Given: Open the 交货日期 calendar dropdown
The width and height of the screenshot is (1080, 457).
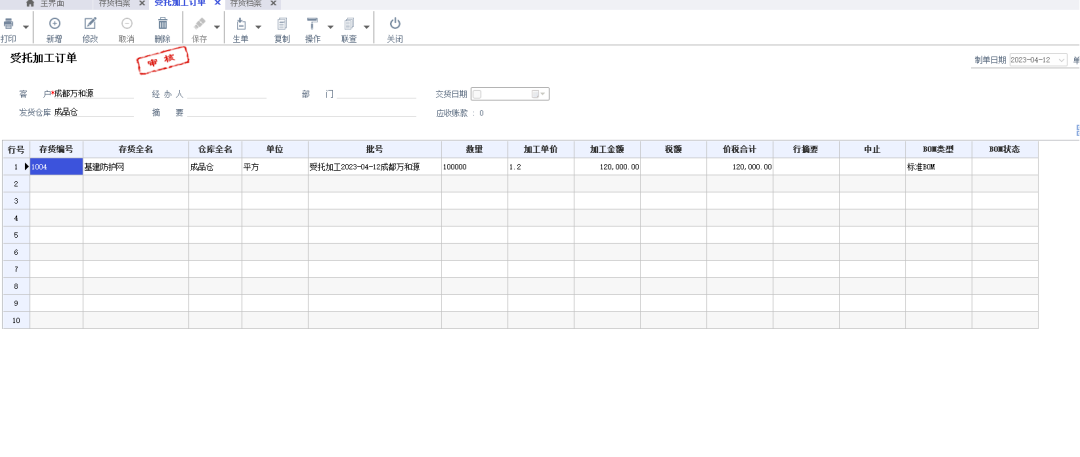Looking at the screenshot, I should (539, 94).
